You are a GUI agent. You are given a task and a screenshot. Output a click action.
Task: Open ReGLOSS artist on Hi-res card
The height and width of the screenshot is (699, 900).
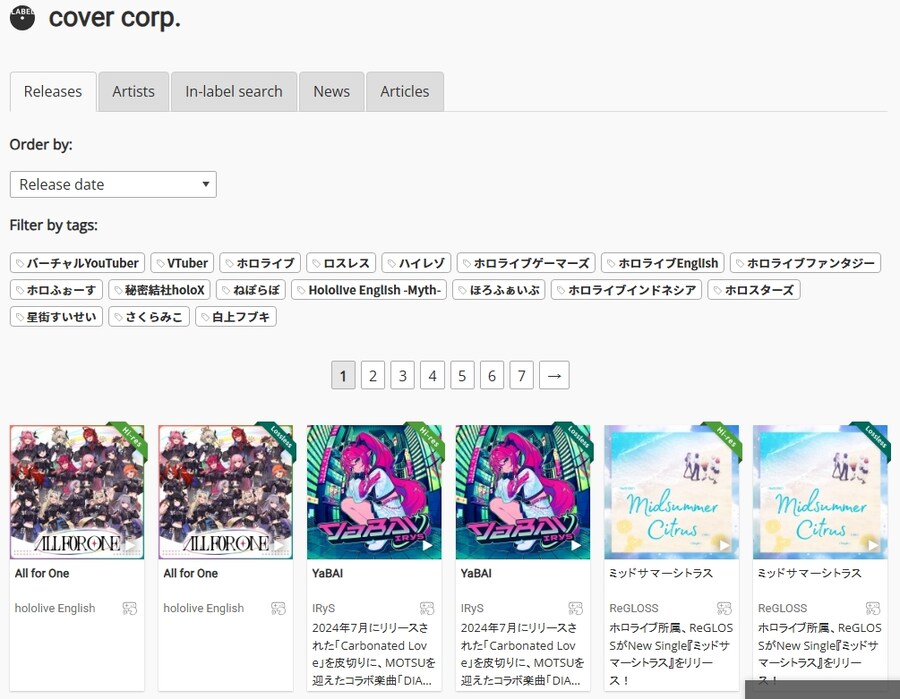point(634,608)
